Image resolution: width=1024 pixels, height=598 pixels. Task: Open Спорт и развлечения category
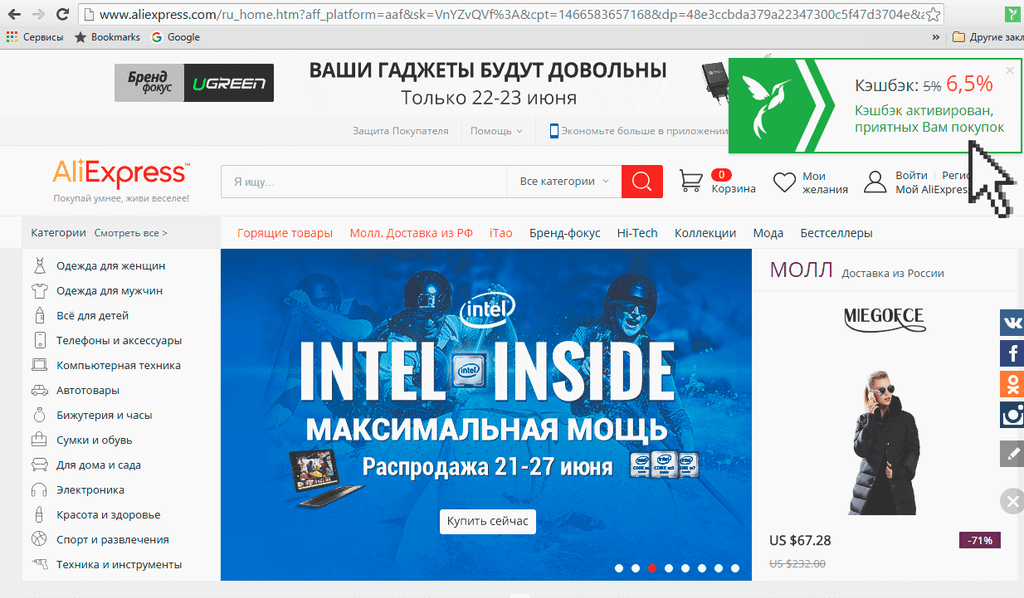pos(112,539)
